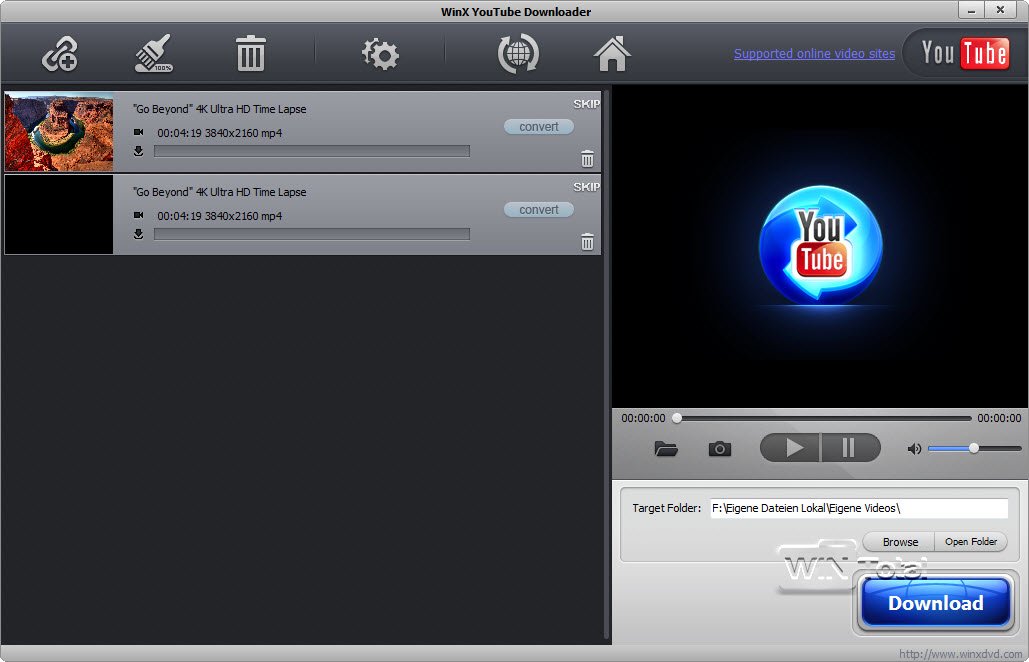This screenshot has height=662, width=1029.
Task: Click SKIP on the second video
Action: click(586, 187)
